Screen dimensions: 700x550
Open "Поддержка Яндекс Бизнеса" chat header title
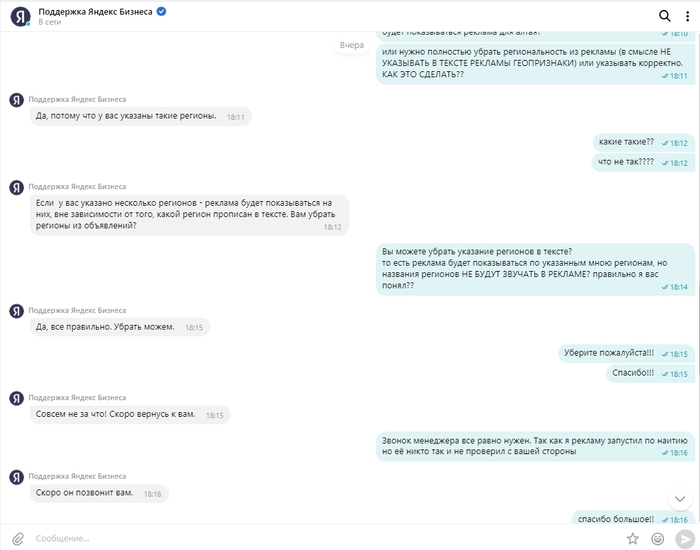pyautogui.click(x=96, y=11)
